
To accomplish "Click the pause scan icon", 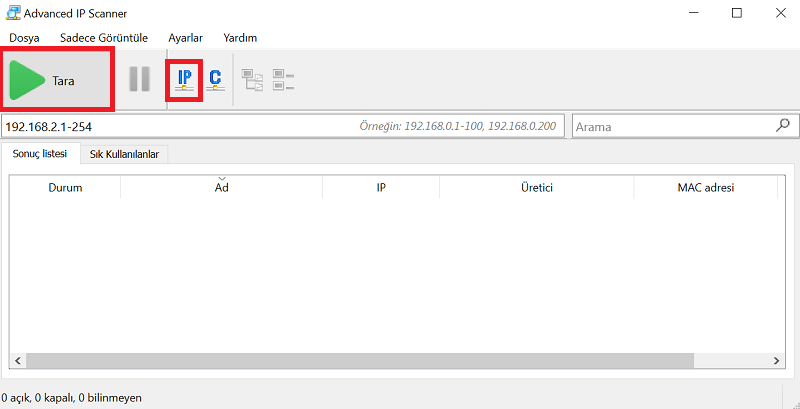I will (x=139, y=79).
